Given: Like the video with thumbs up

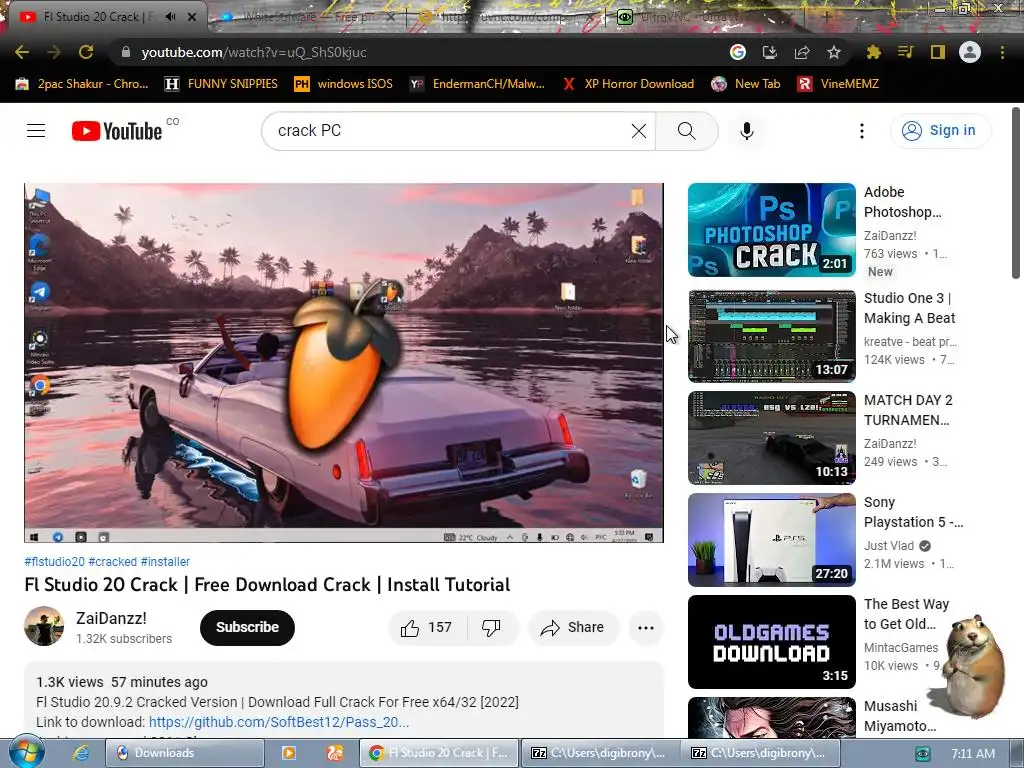Looking at the screenshot, I should [x=427, y=628].
